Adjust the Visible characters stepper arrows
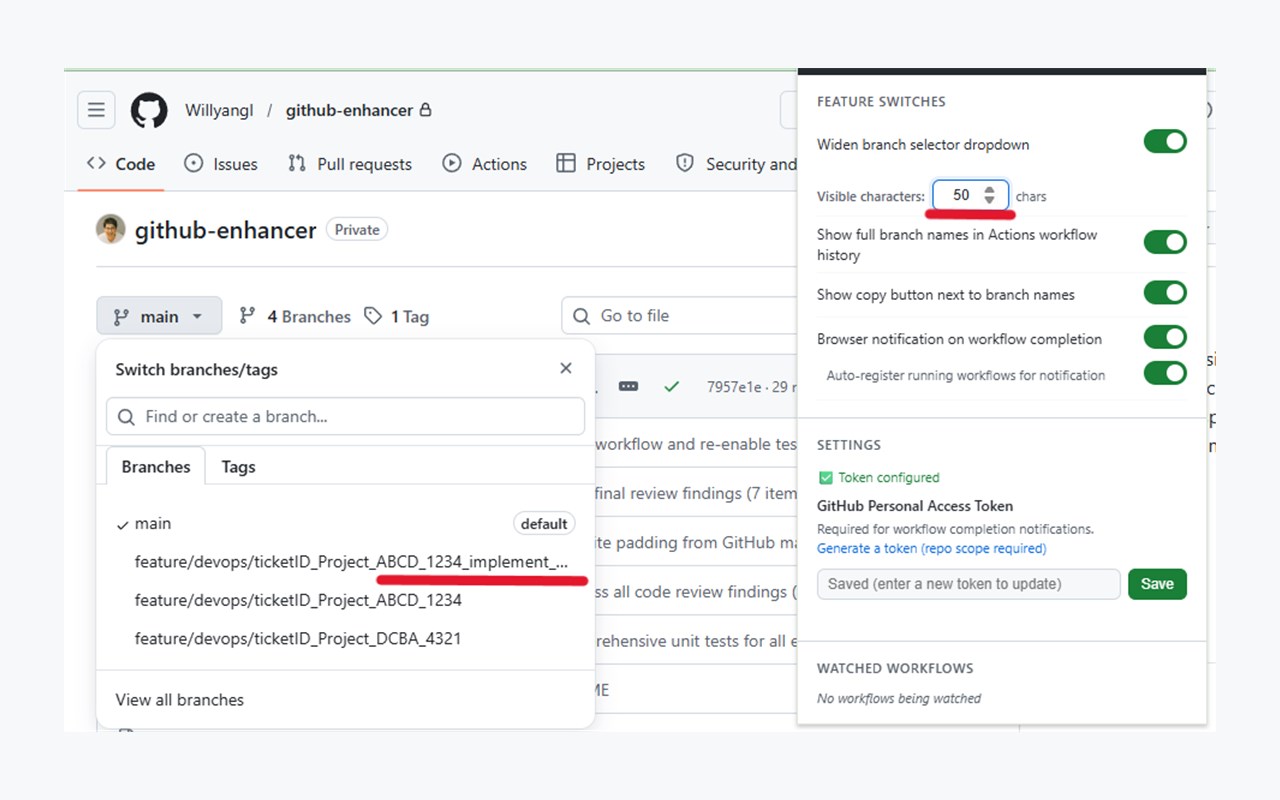 [x=989, y=195]
